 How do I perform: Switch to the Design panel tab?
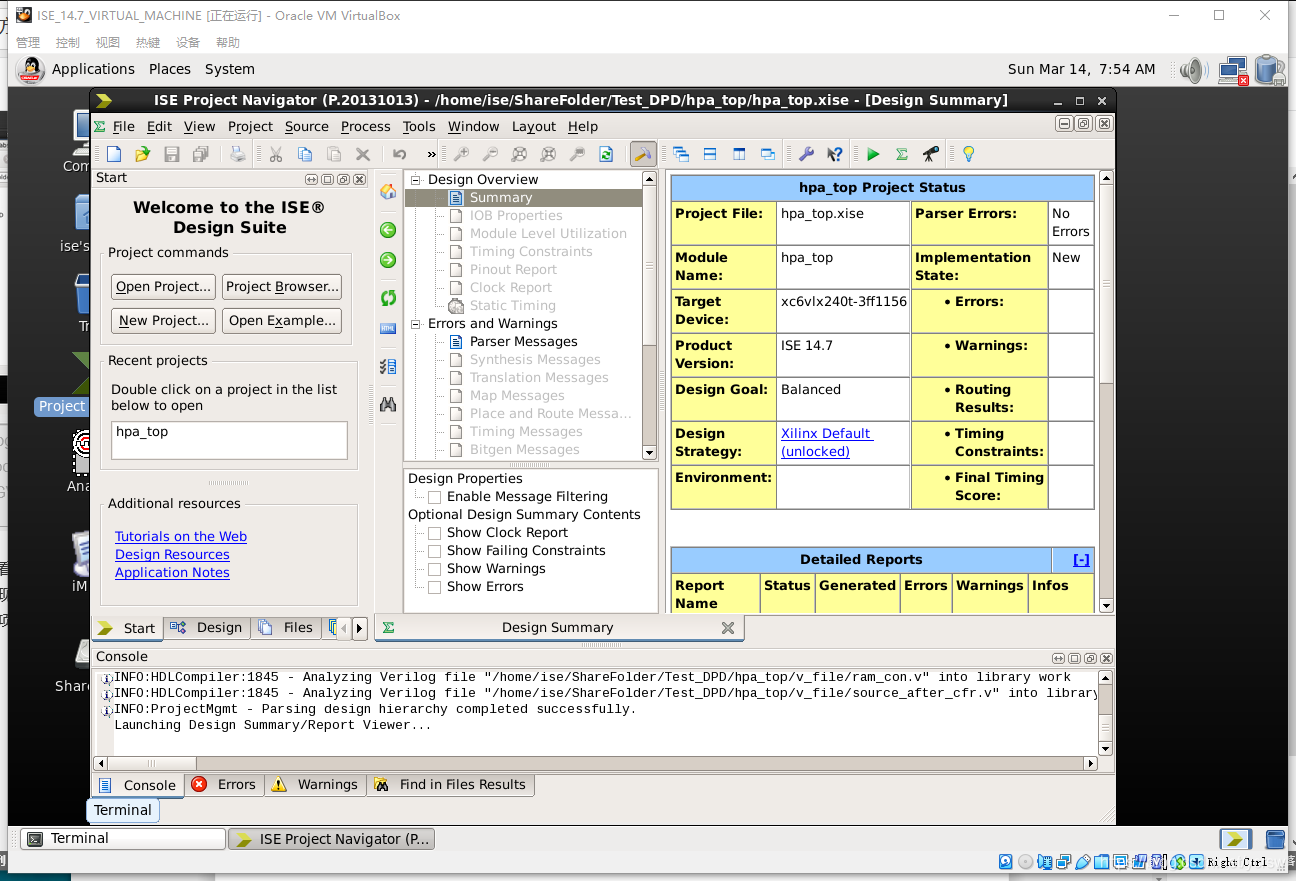click(x=206, y=628)
